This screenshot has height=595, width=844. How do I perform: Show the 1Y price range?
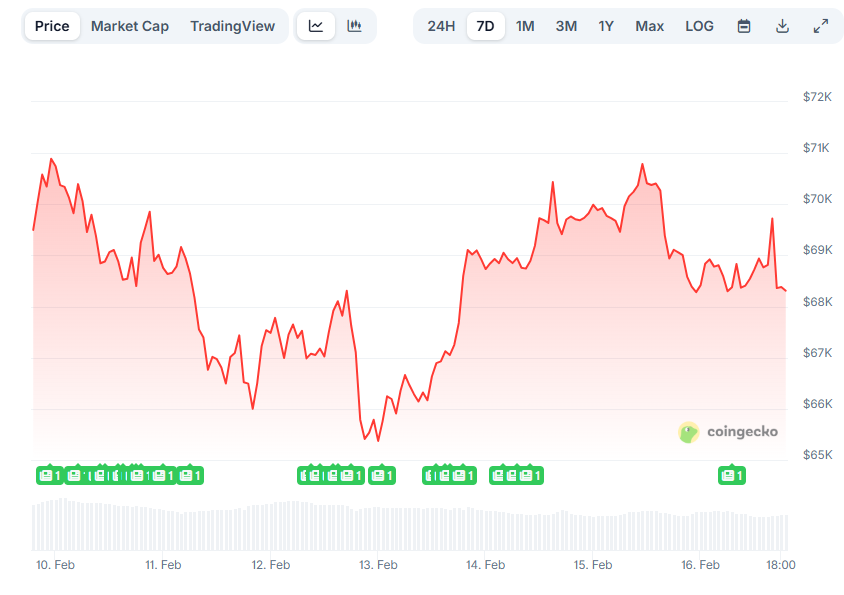[606, 26]
